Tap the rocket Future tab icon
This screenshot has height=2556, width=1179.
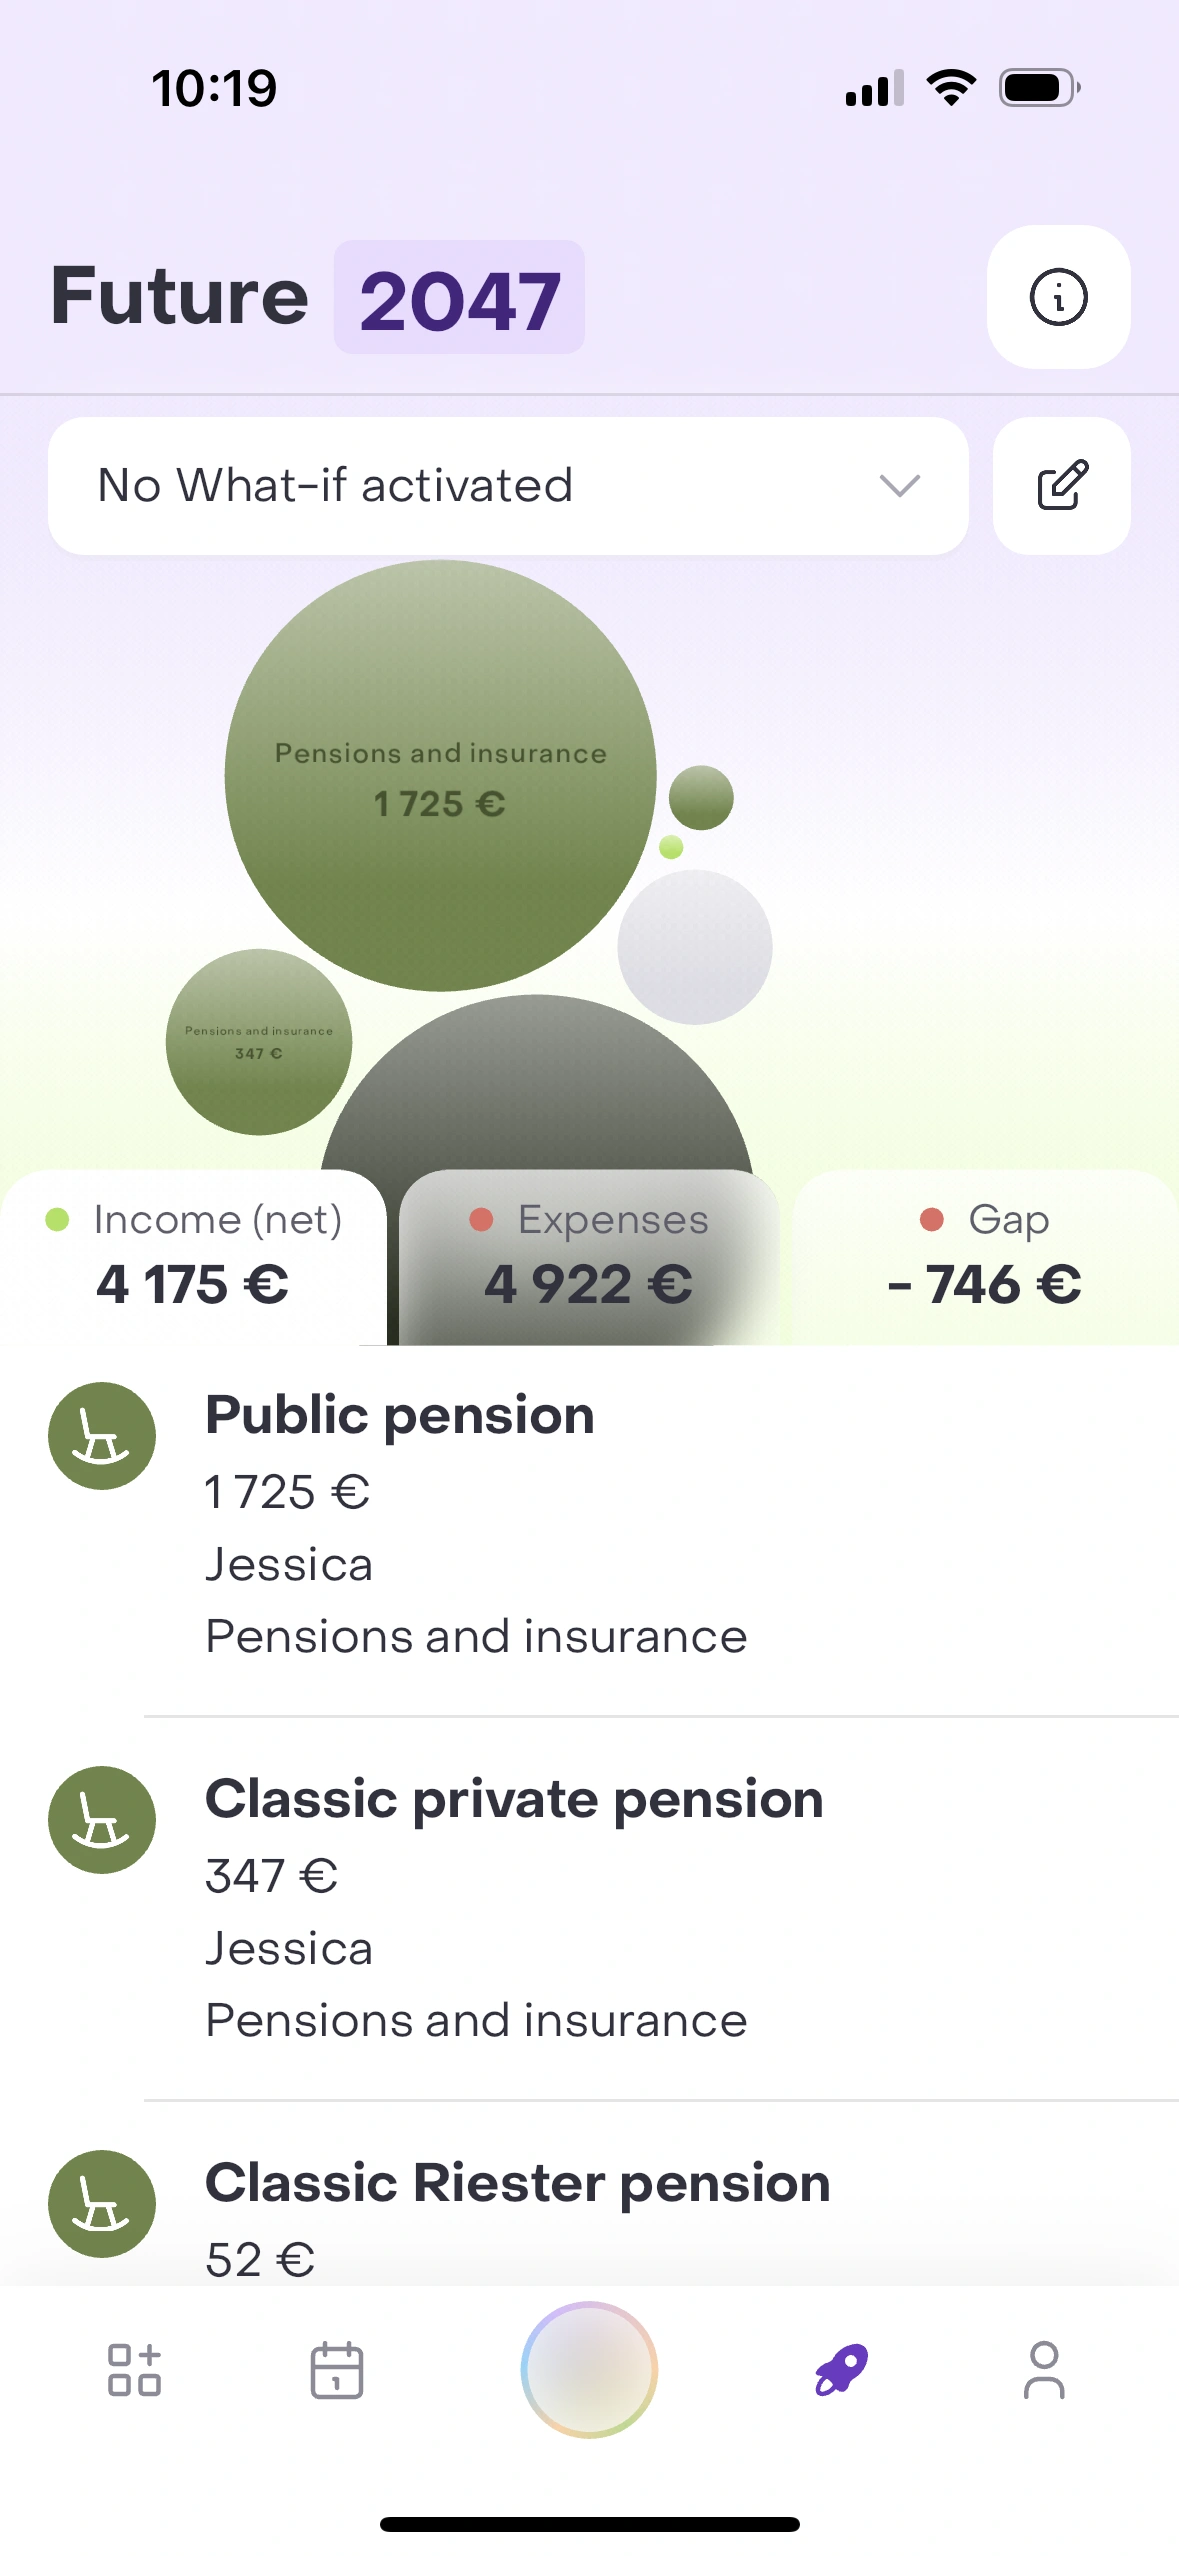tap(841, 2370)
